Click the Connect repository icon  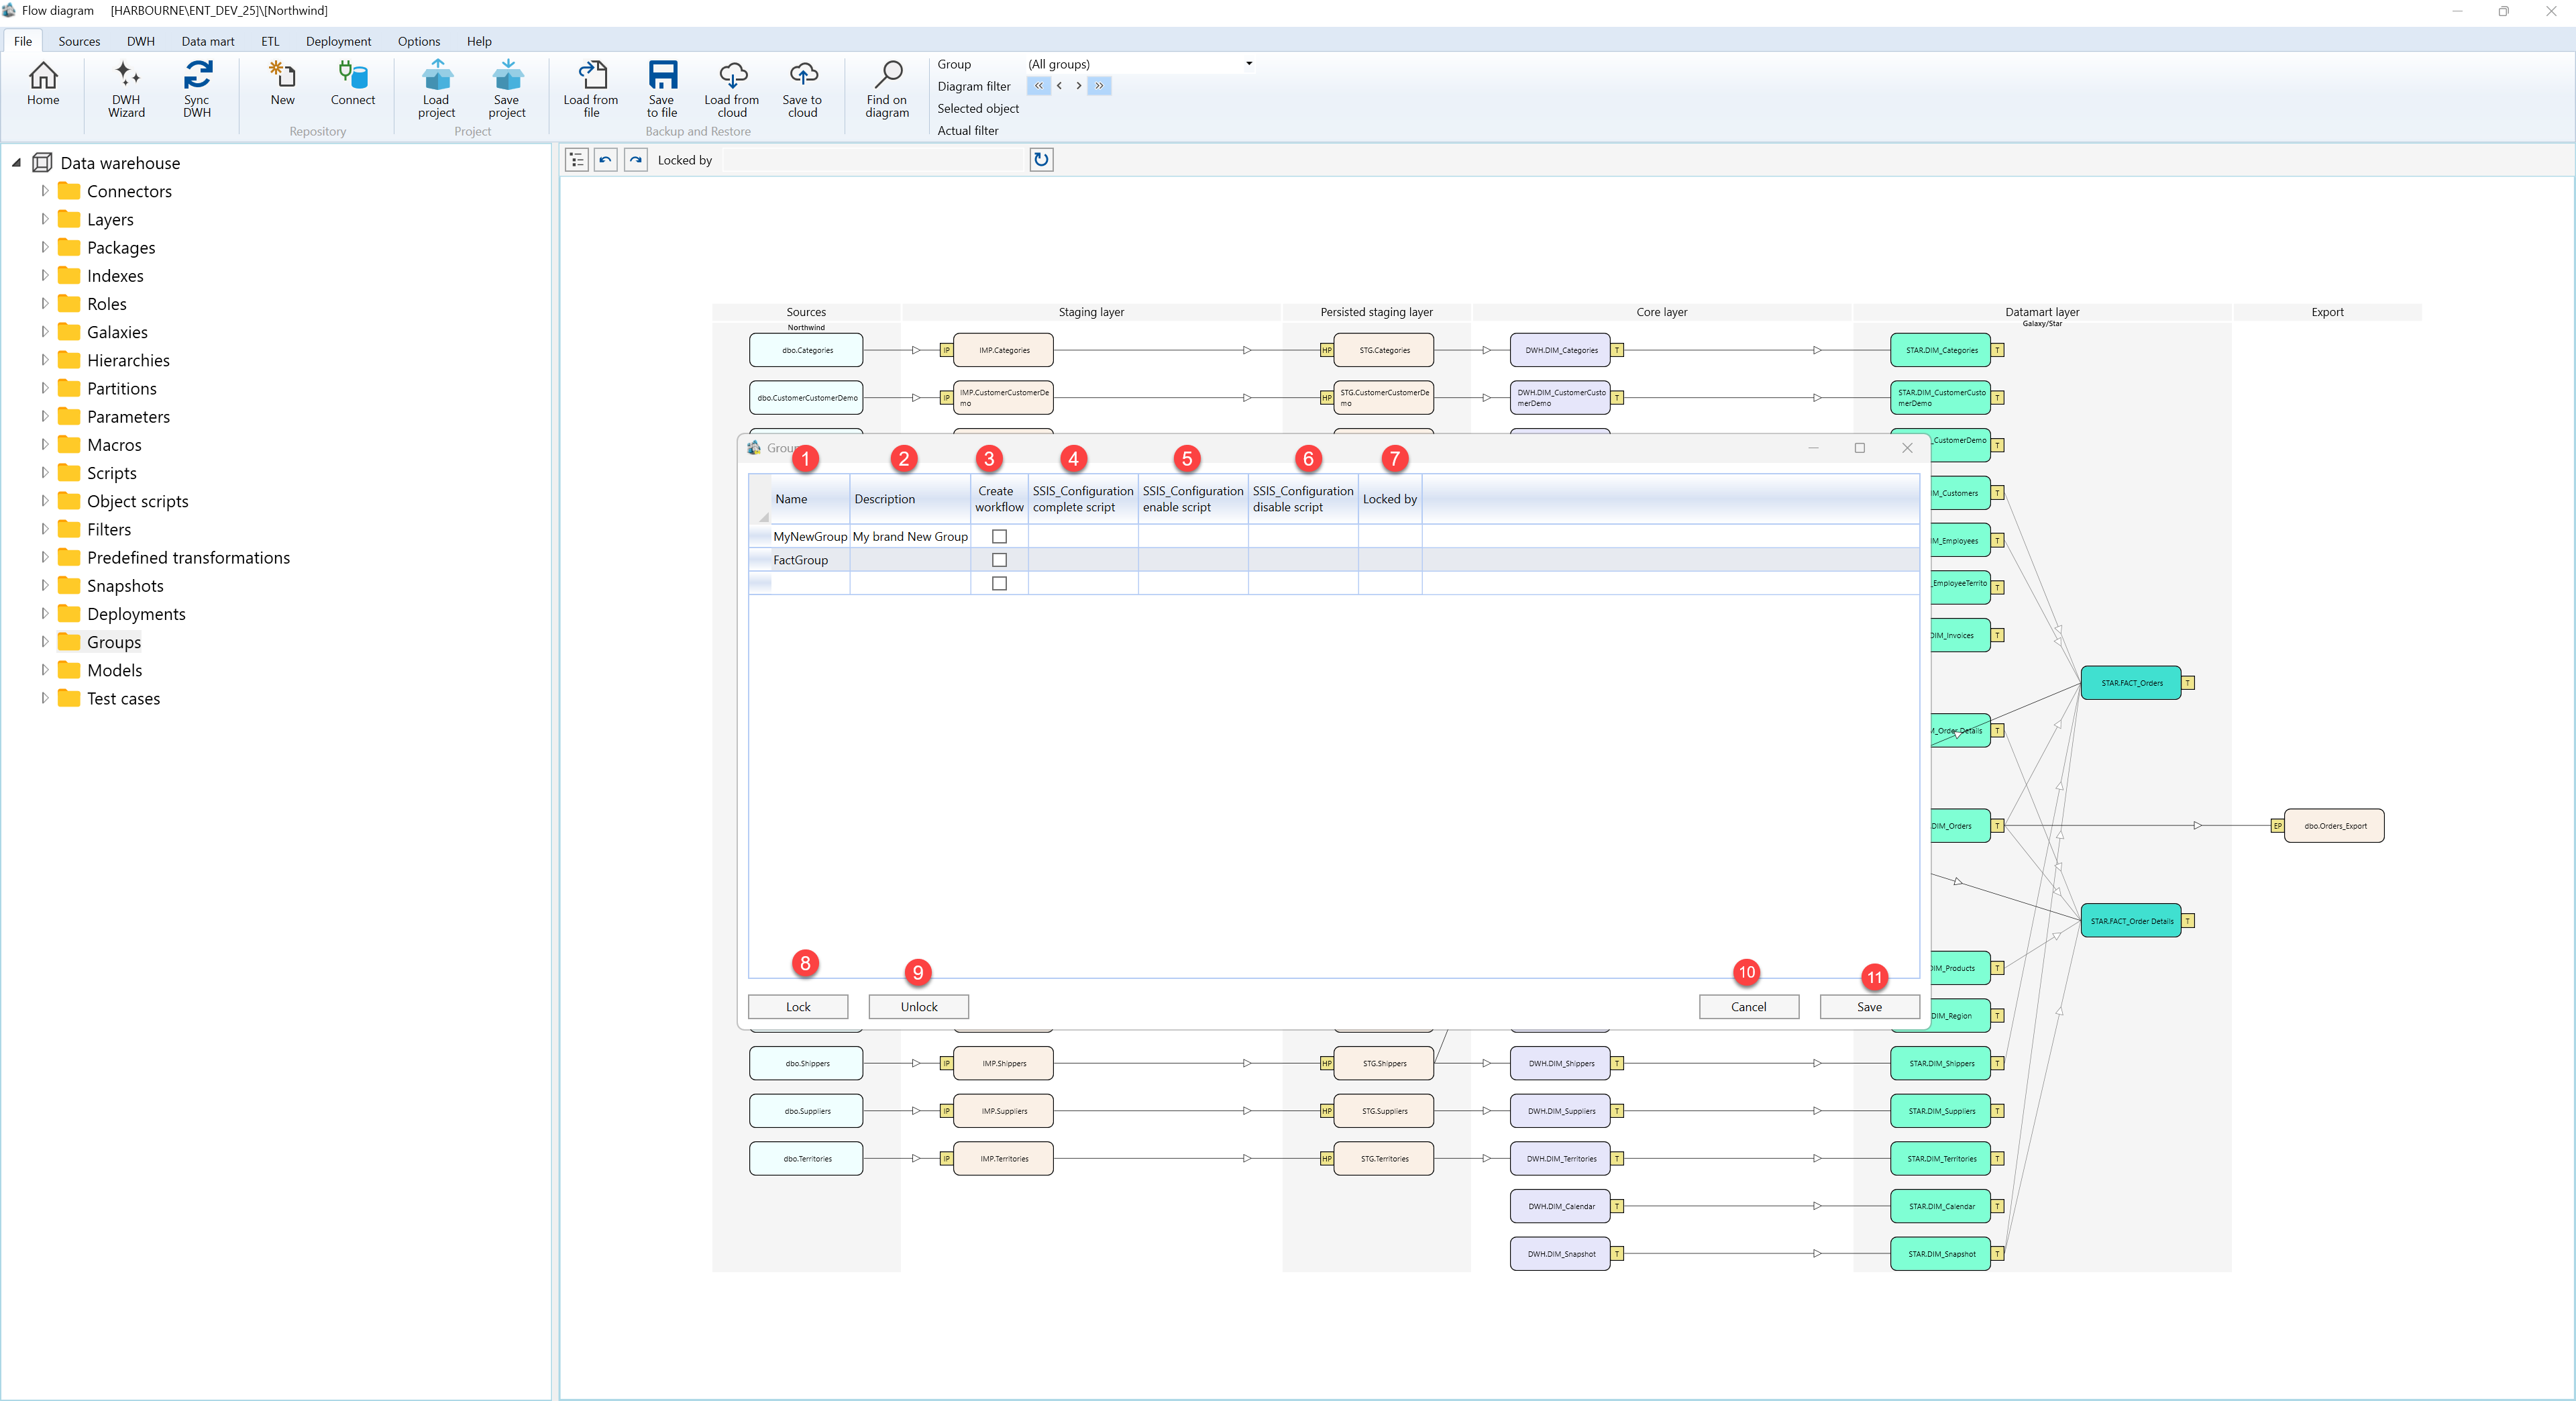click(353, 84)
